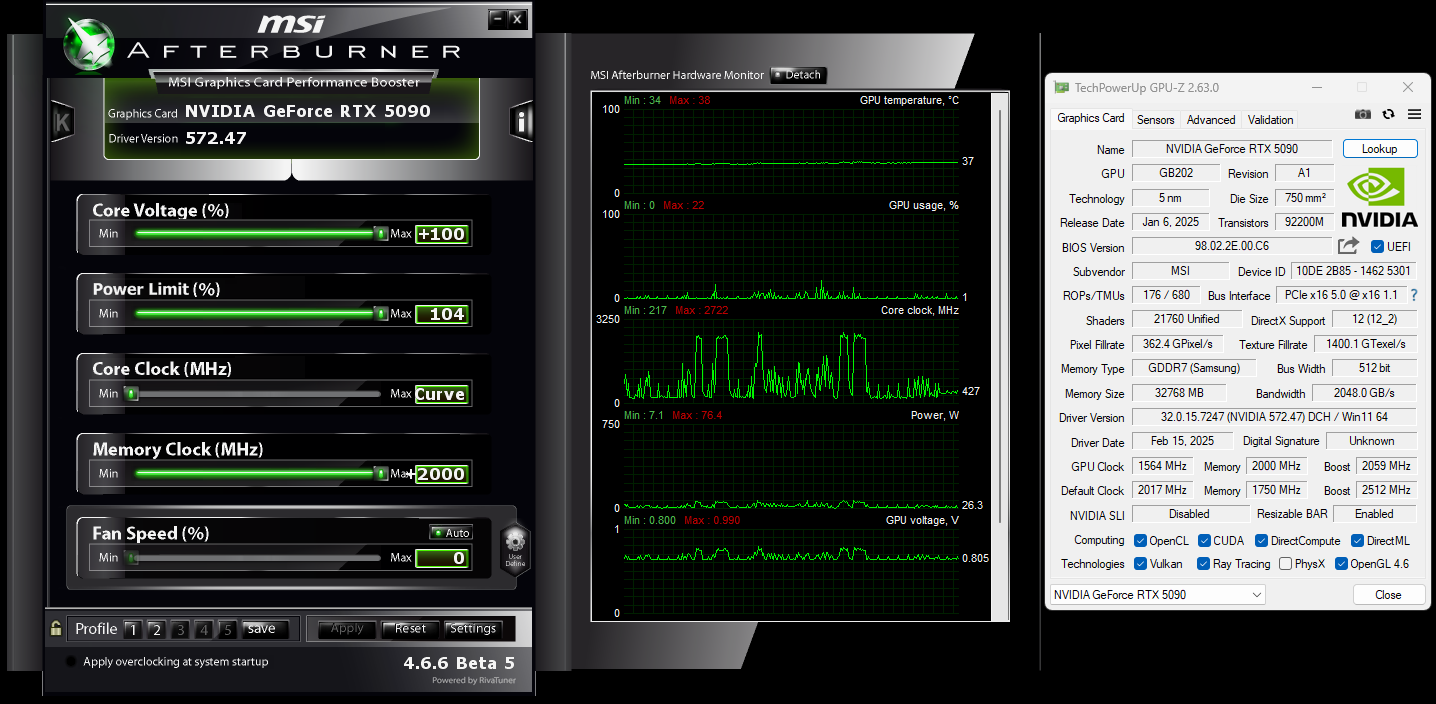
Task: Toggle the CUDA checkbox
Action: tap(1203, 541)
